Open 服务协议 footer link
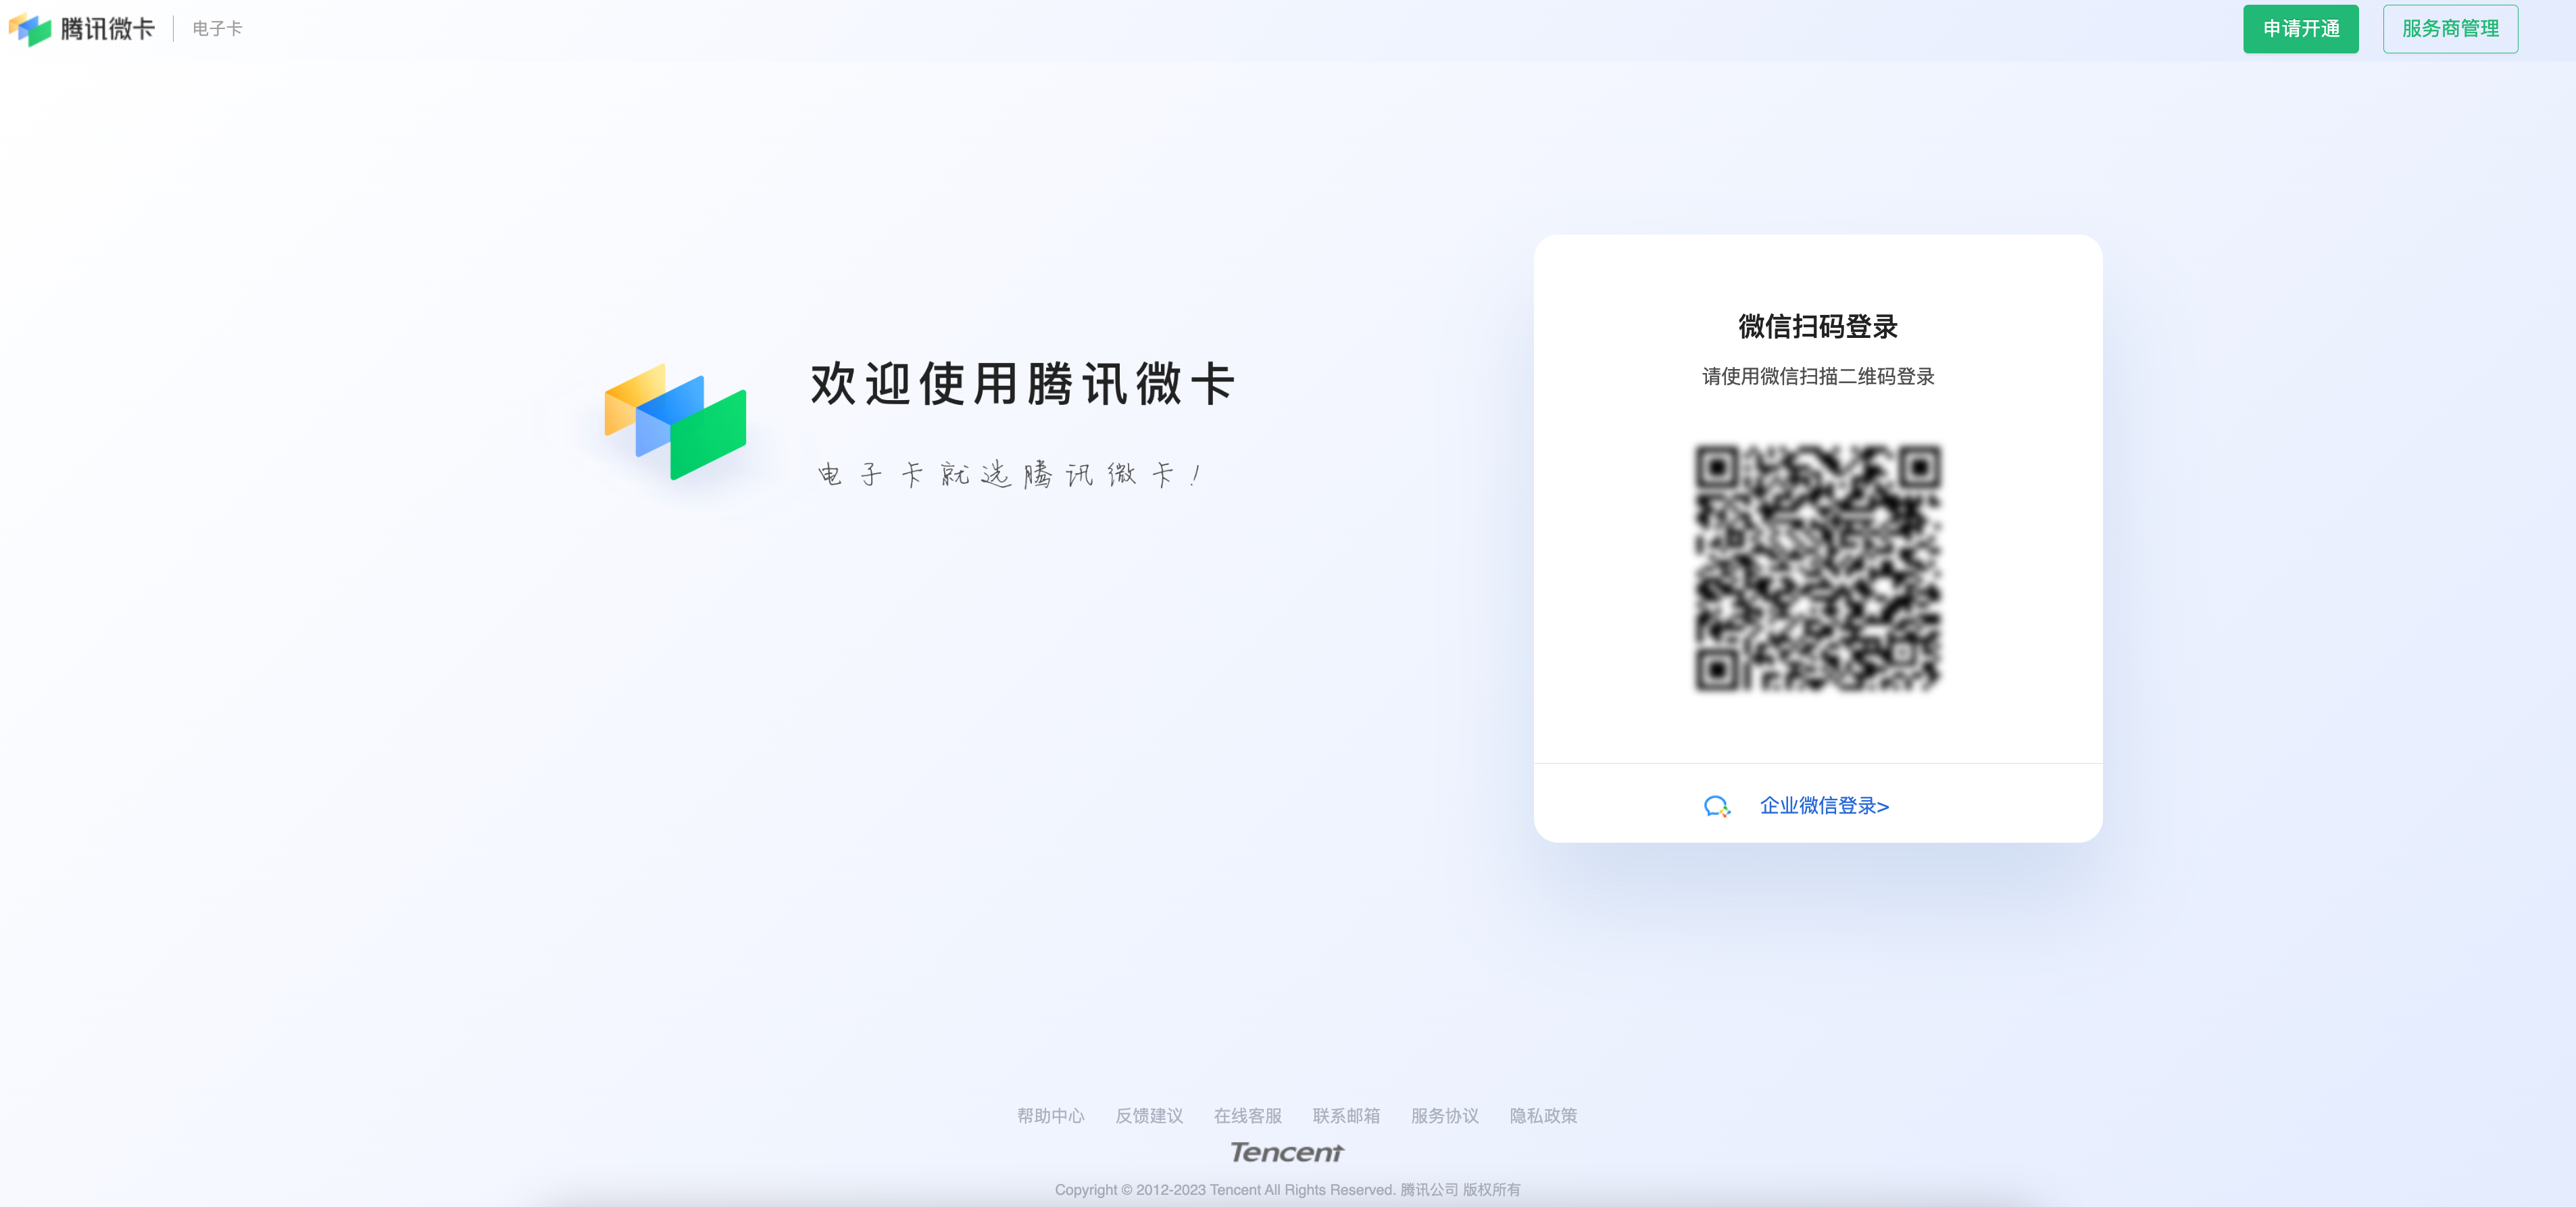This screenshot has height=1207, width=2576. (x=1444, y=1115)
